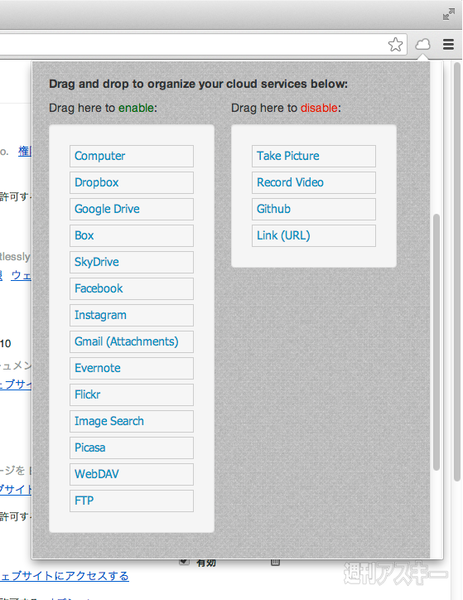Select the Gmail (Attachments) item
This screenshot has width=463, height=600.
coord(132,342)
